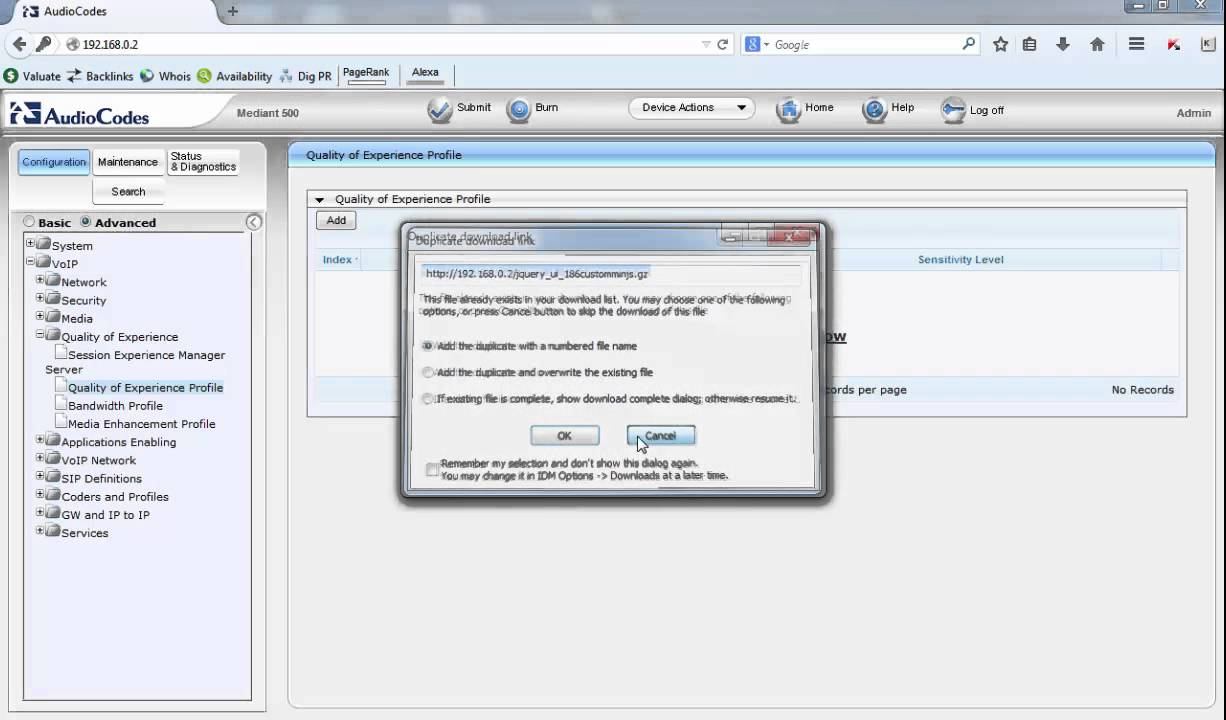This screenshot has width=1226, height=720.
Task: Click the Whois toolbar item
Action: pos(165,76)
